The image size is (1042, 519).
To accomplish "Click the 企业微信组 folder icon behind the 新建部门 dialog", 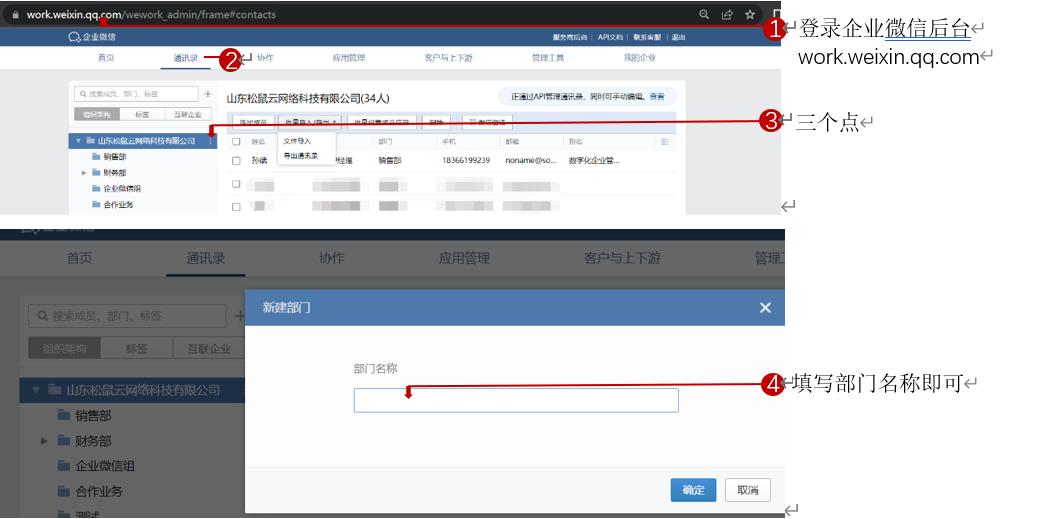I will click(x=64, y=466).
